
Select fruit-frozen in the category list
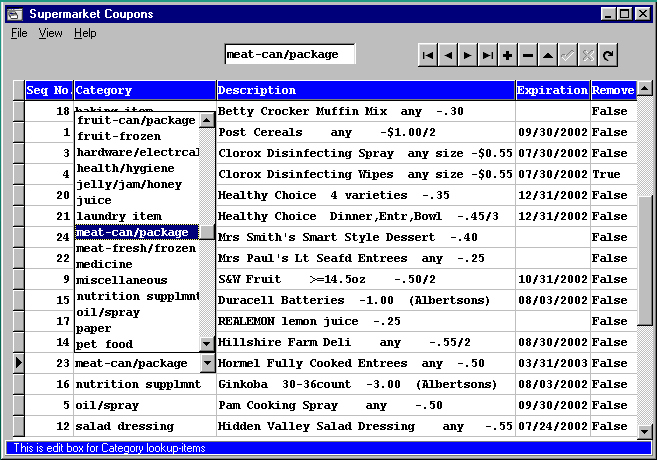point(137,136)
